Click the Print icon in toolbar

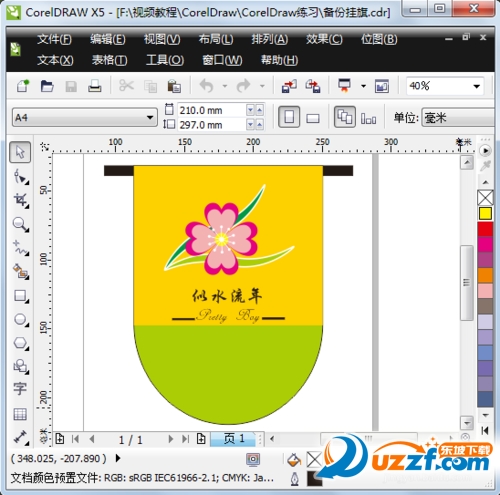[x=95, y=86]
